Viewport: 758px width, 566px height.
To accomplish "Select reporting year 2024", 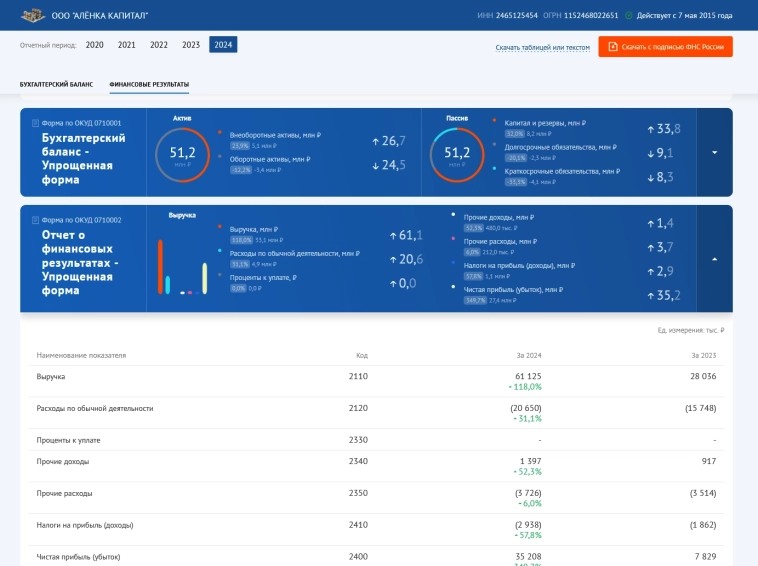I will (223, 45).
